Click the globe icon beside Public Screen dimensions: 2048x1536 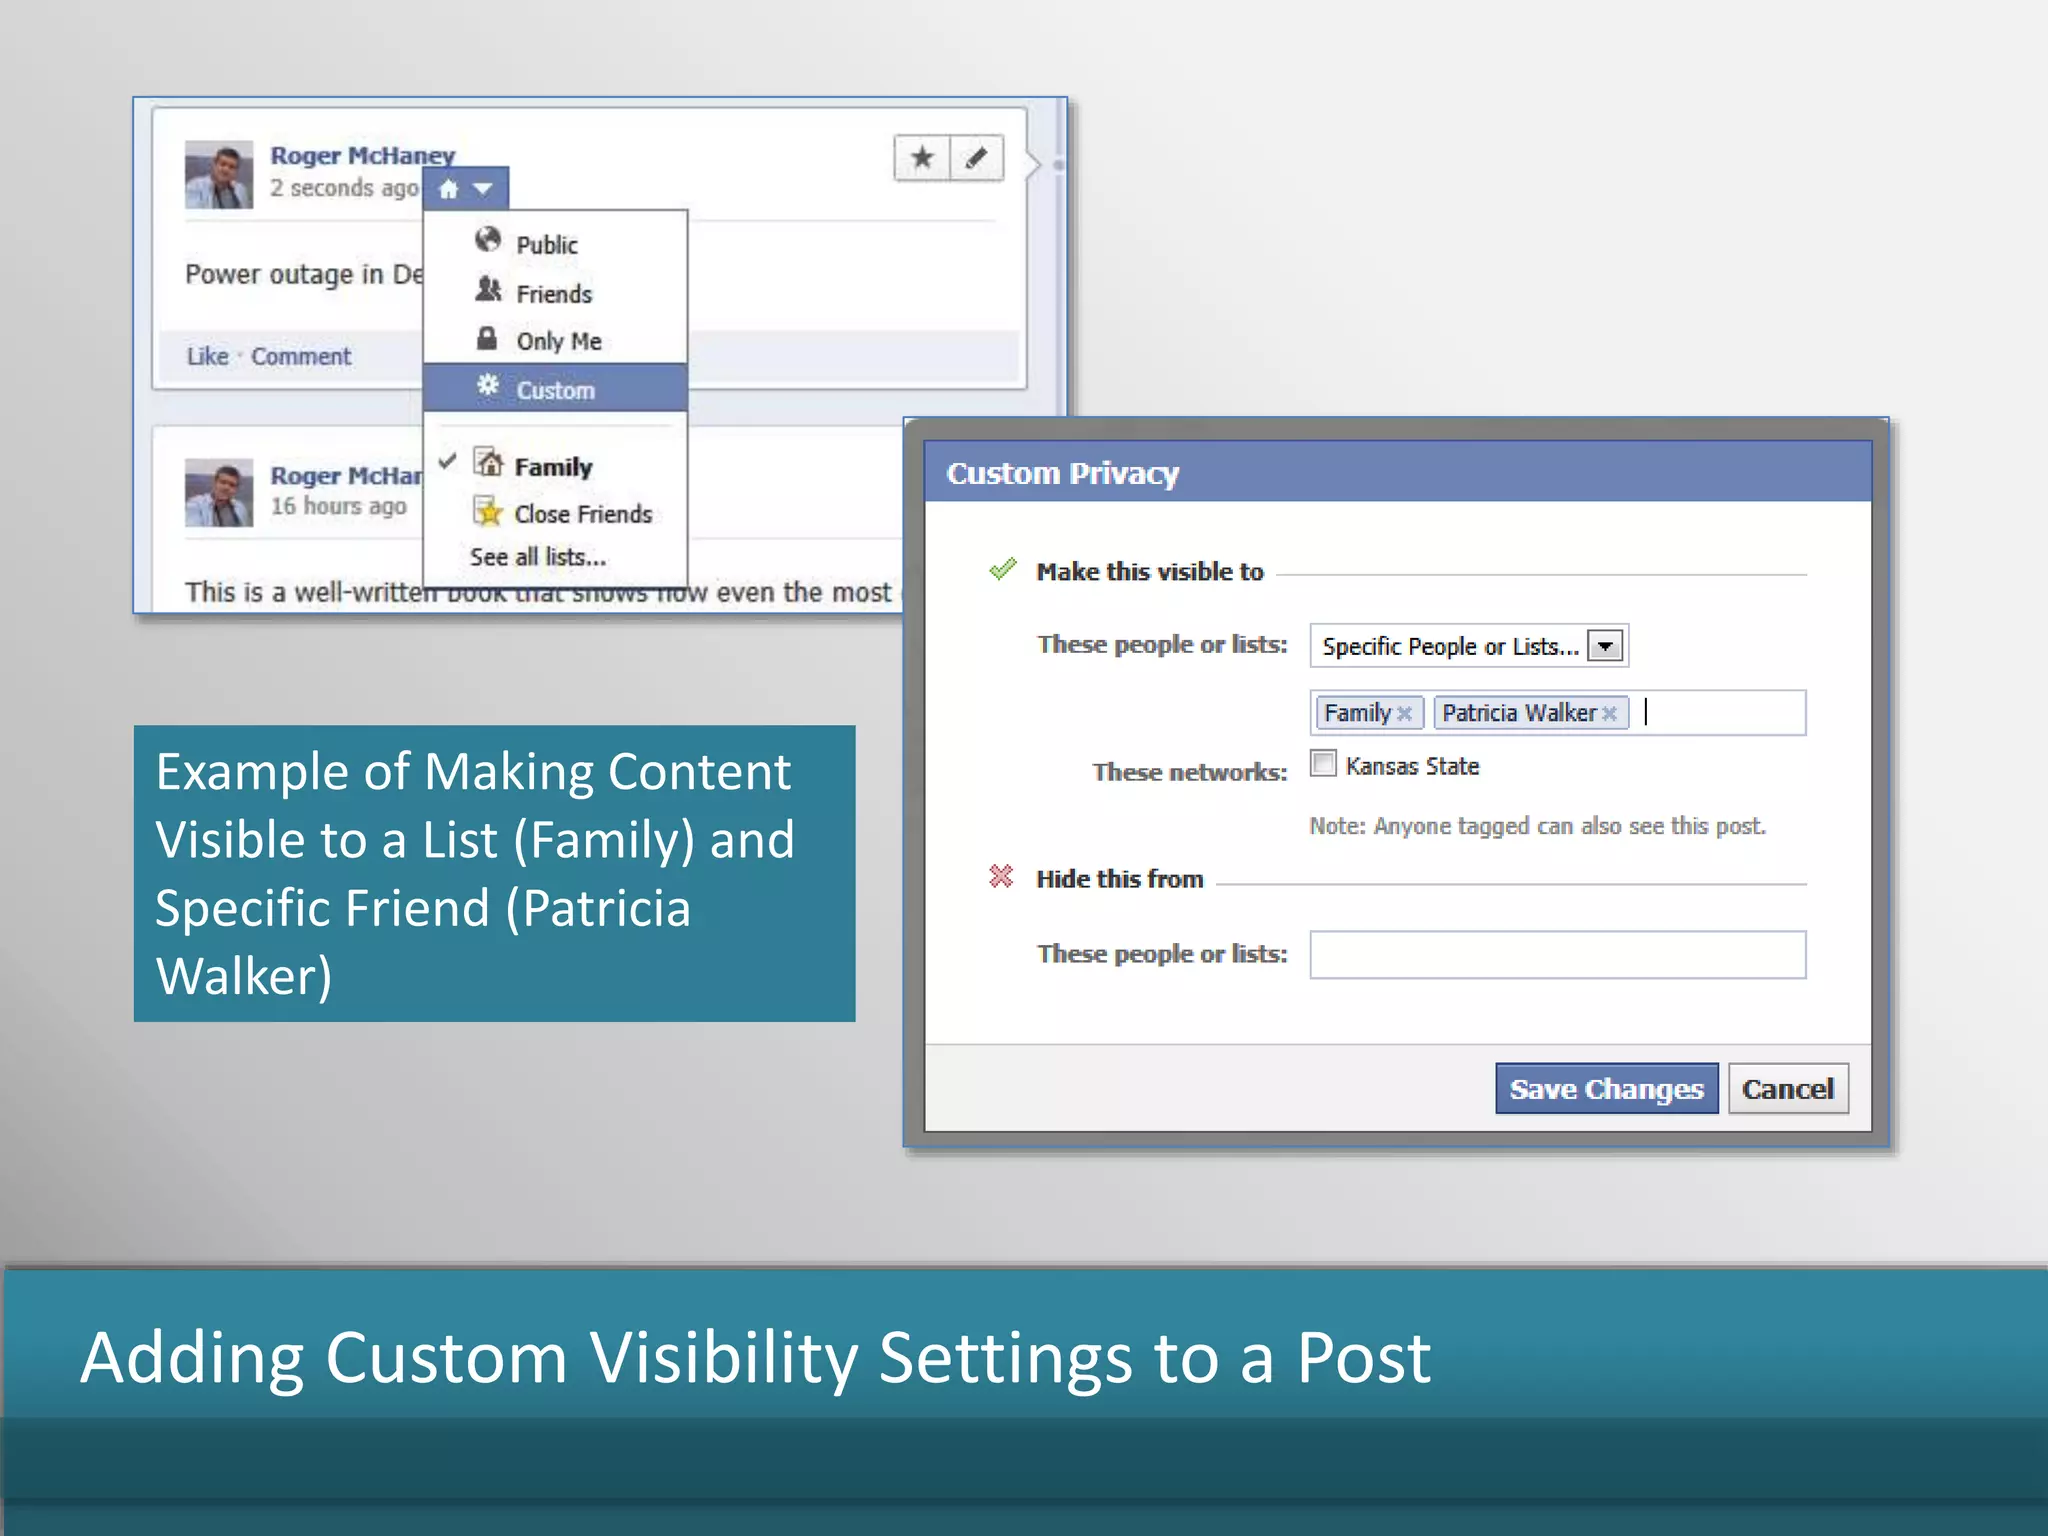point(488,240)
